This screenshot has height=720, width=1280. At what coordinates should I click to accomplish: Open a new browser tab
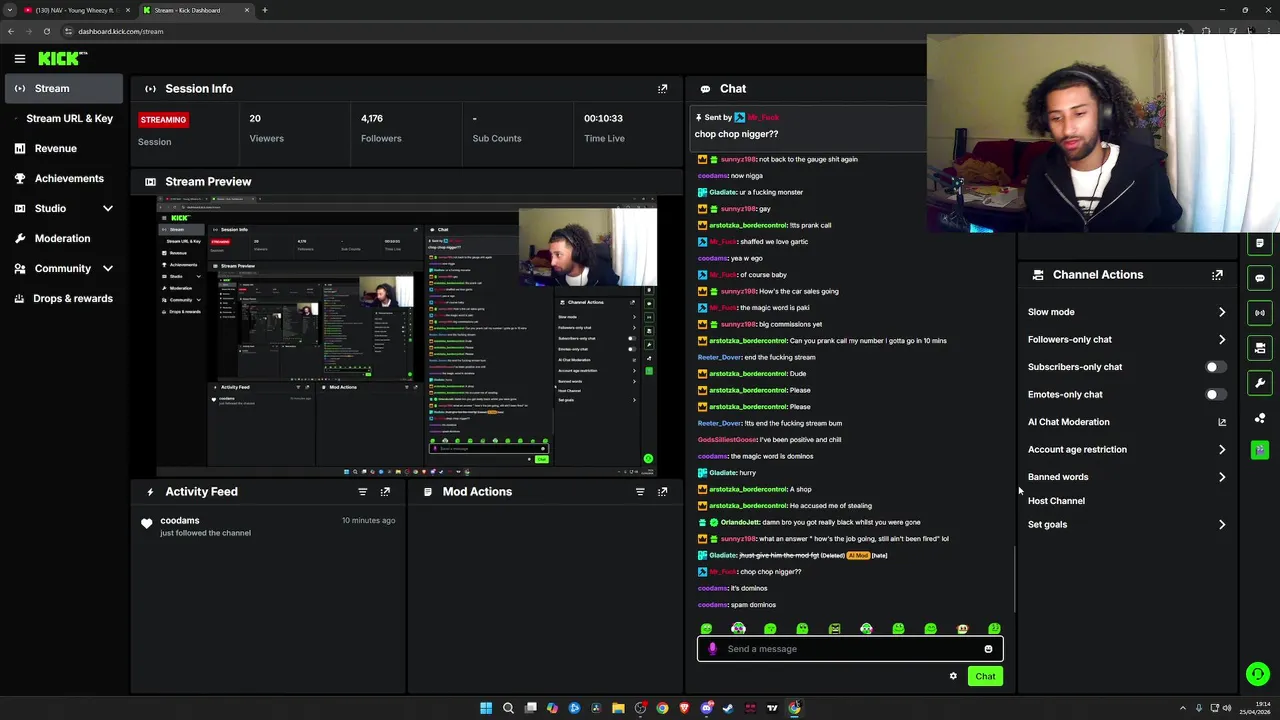click(x=264, y=10)
